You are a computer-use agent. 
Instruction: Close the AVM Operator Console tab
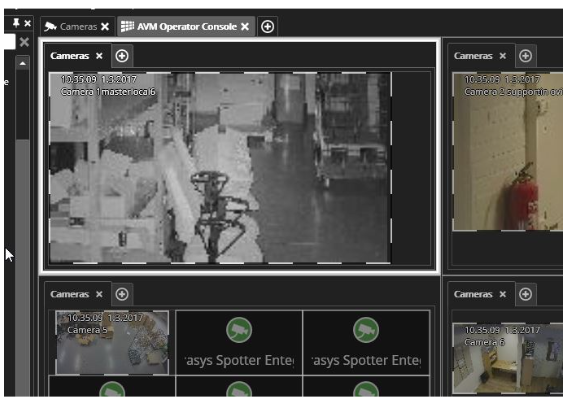pyautogui.click(x=245, y=26)
